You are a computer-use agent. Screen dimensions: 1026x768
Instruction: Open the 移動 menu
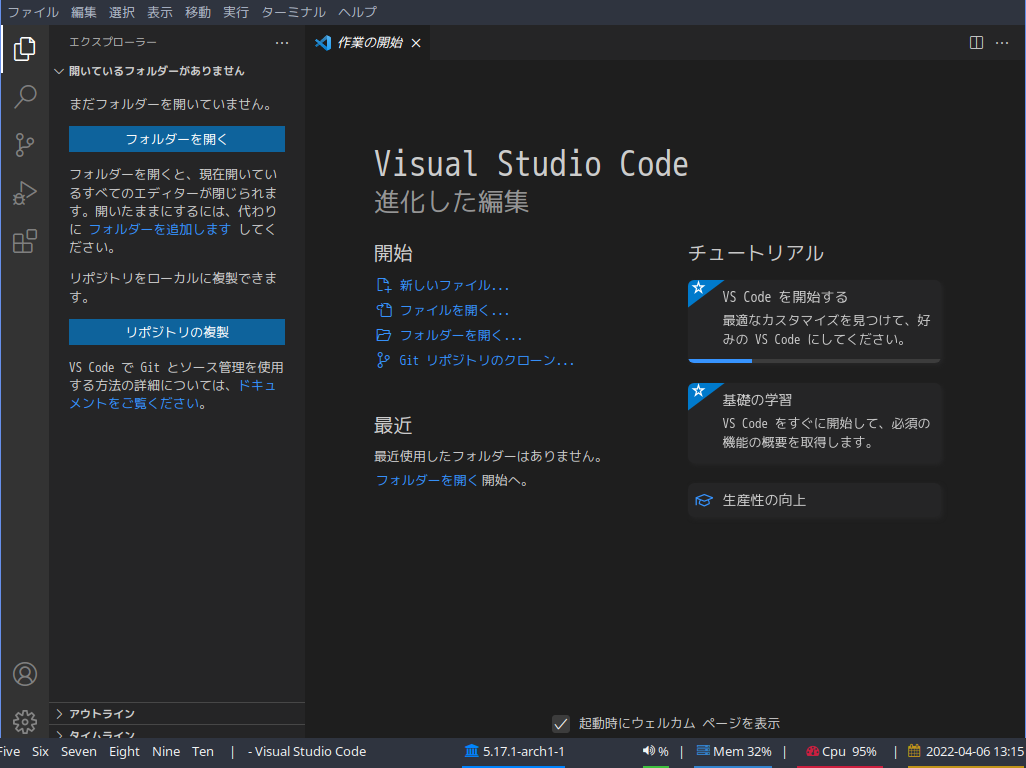point(198,12)
